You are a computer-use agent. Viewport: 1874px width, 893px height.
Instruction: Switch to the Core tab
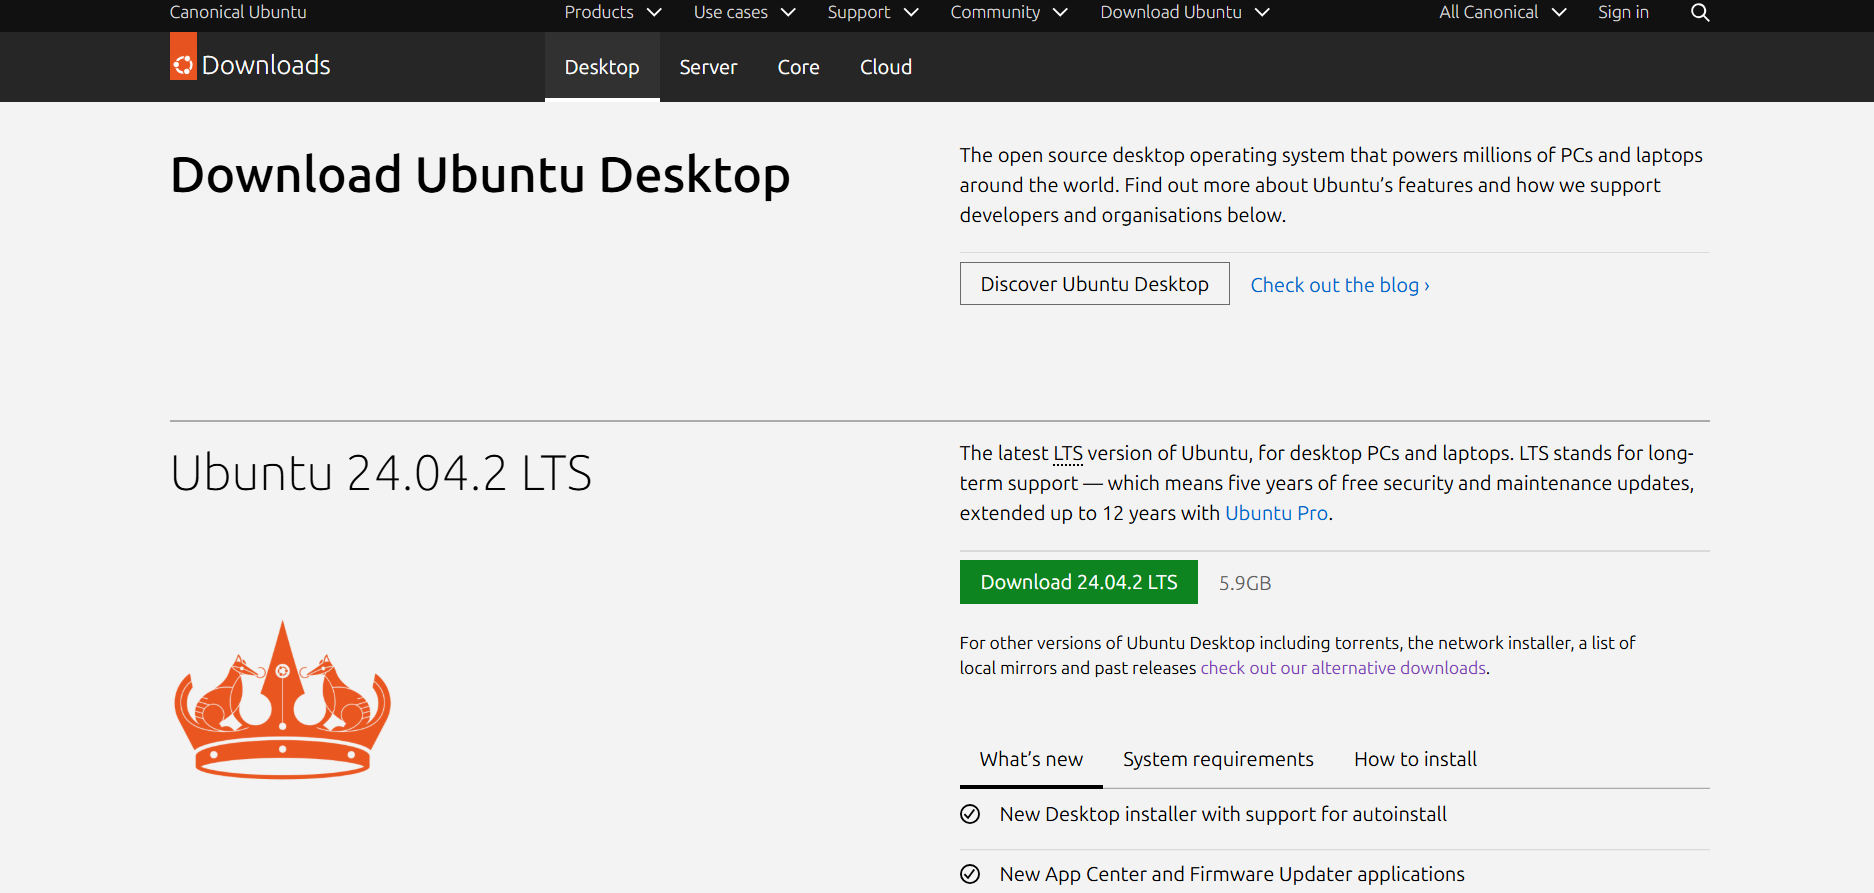[x=798, y=67]
